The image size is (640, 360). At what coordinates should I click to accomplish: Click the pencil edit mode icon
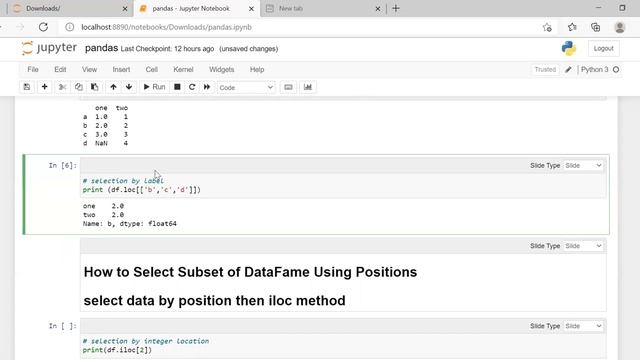coord(568,70)
